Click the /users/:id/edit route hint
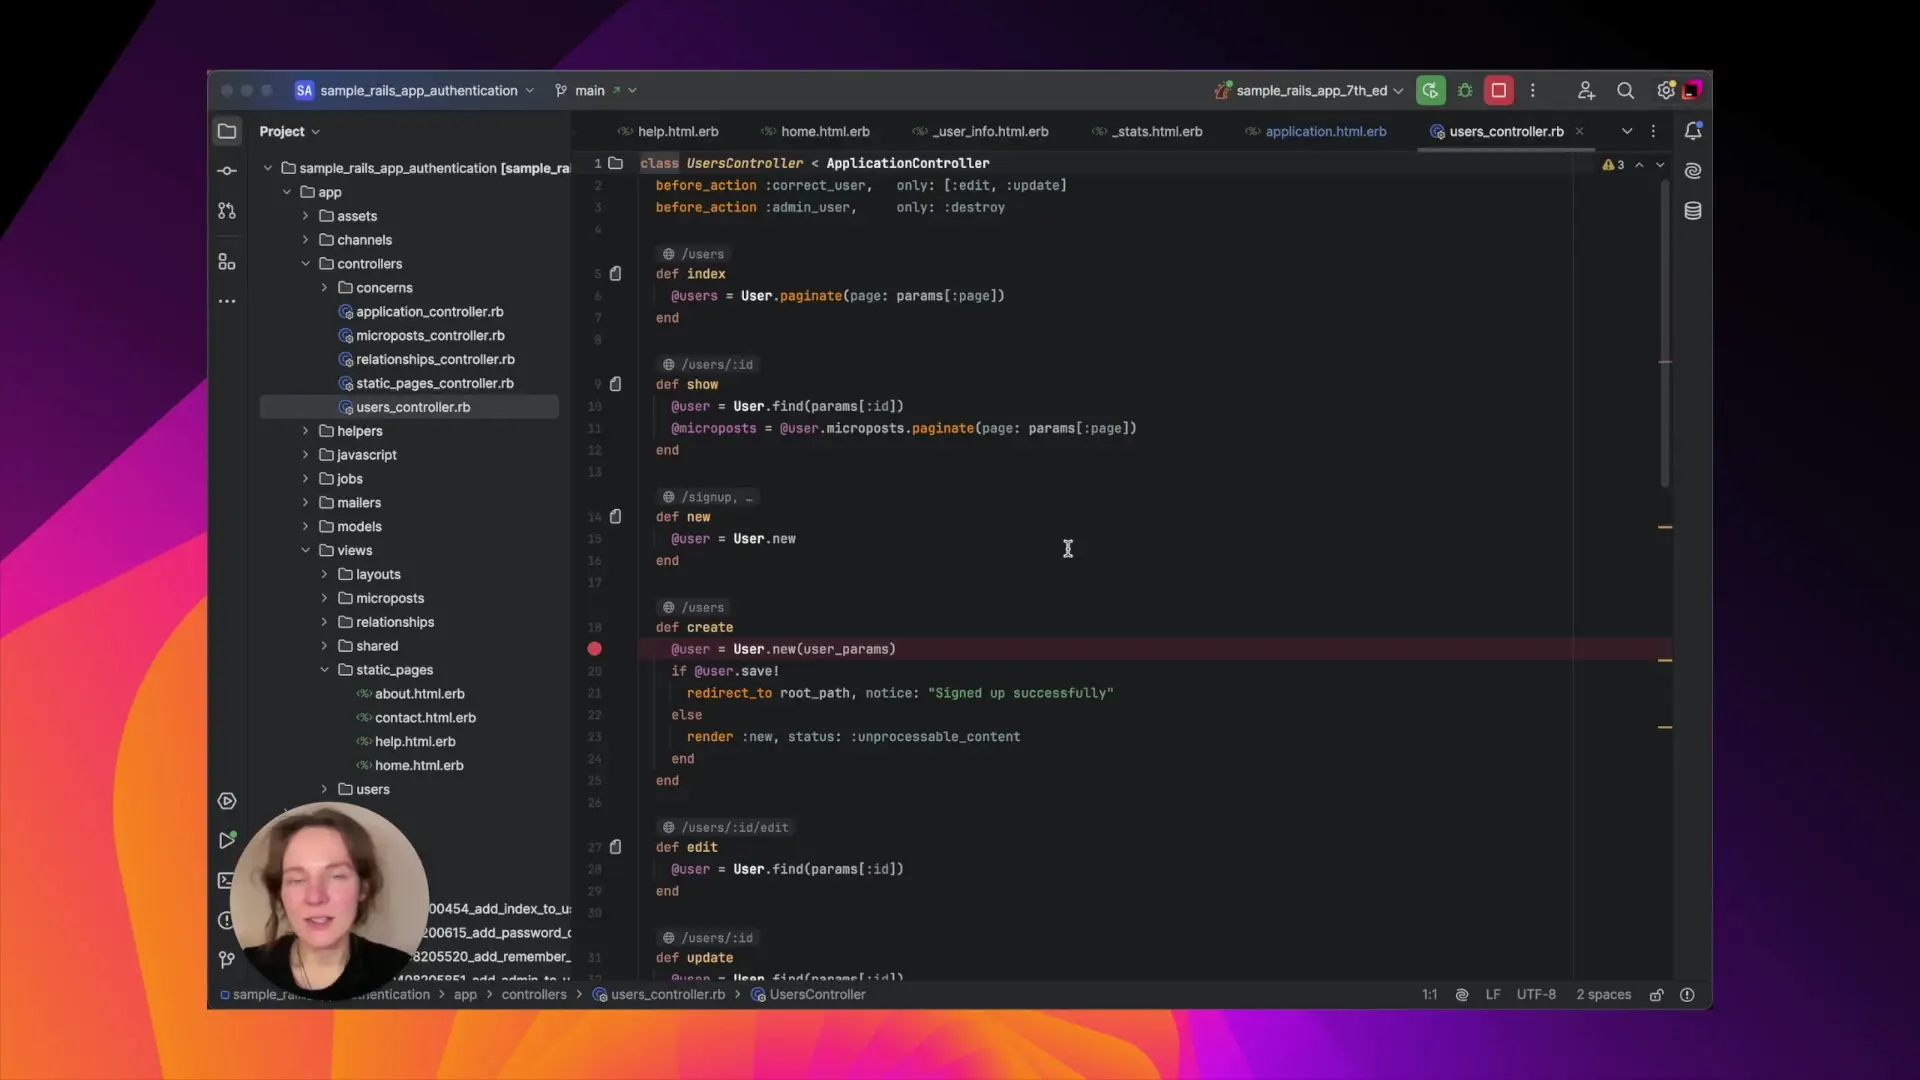Image resolution: width=1920 pixels, height=1080 pixels. click(x=726, y=828)
